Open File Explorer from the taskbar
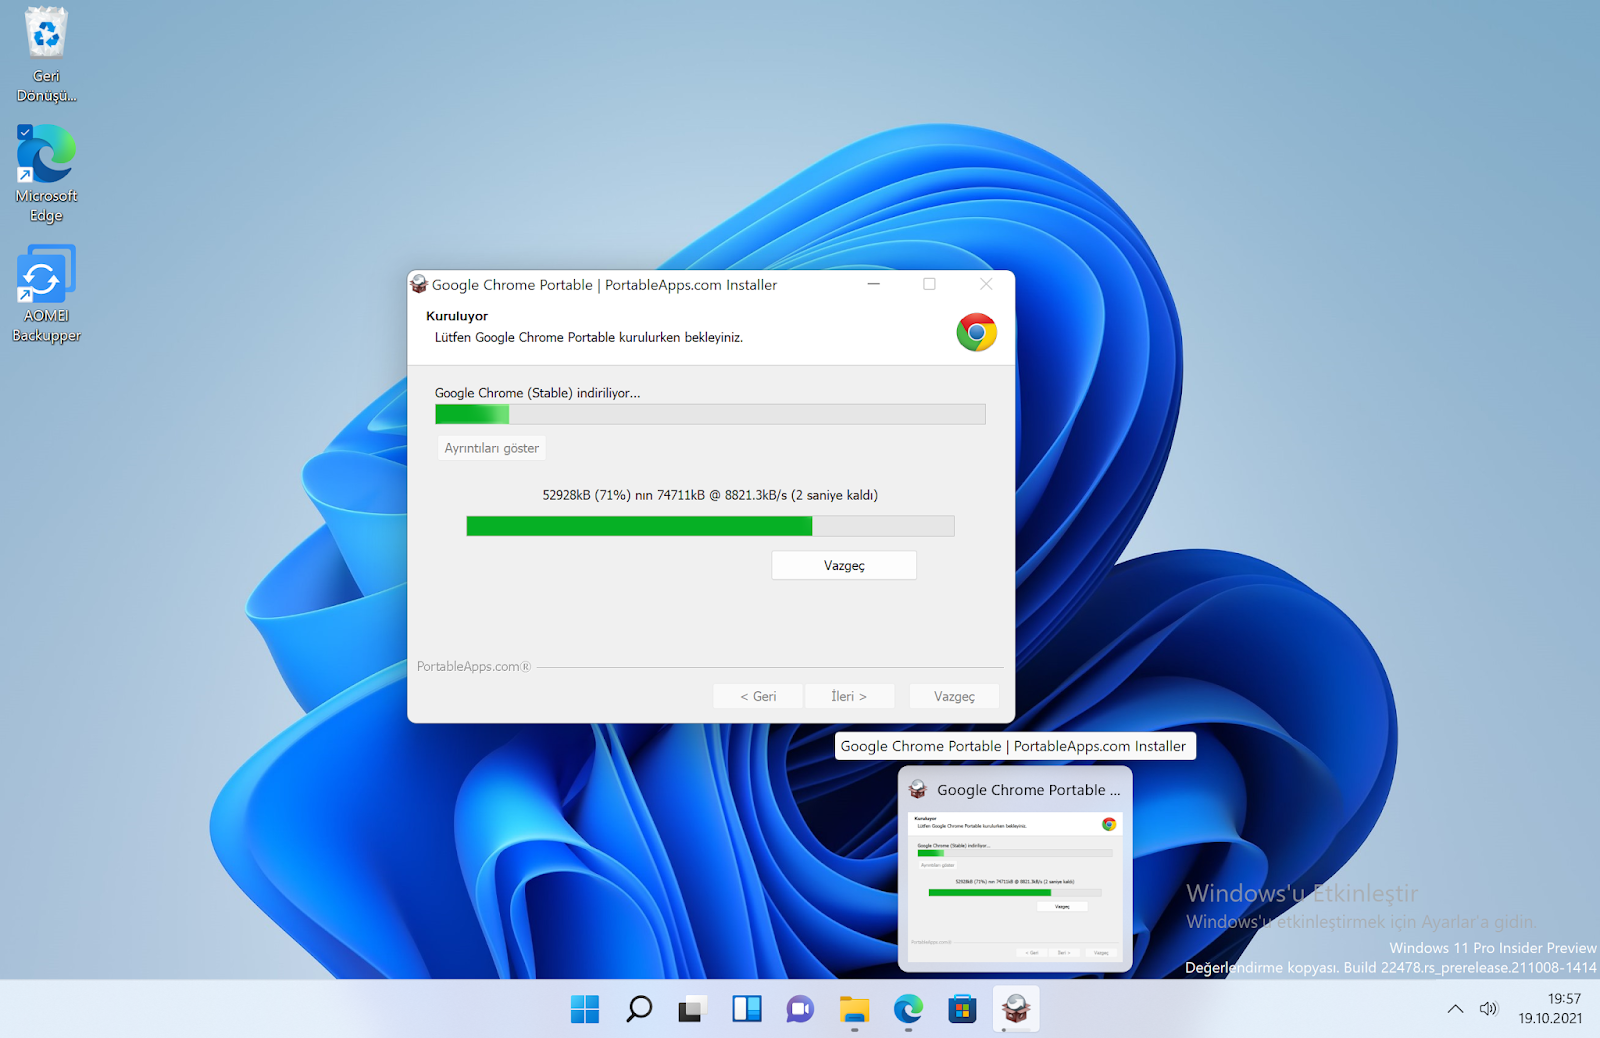1600x1038 pixels. click(x=854, y=1009)
